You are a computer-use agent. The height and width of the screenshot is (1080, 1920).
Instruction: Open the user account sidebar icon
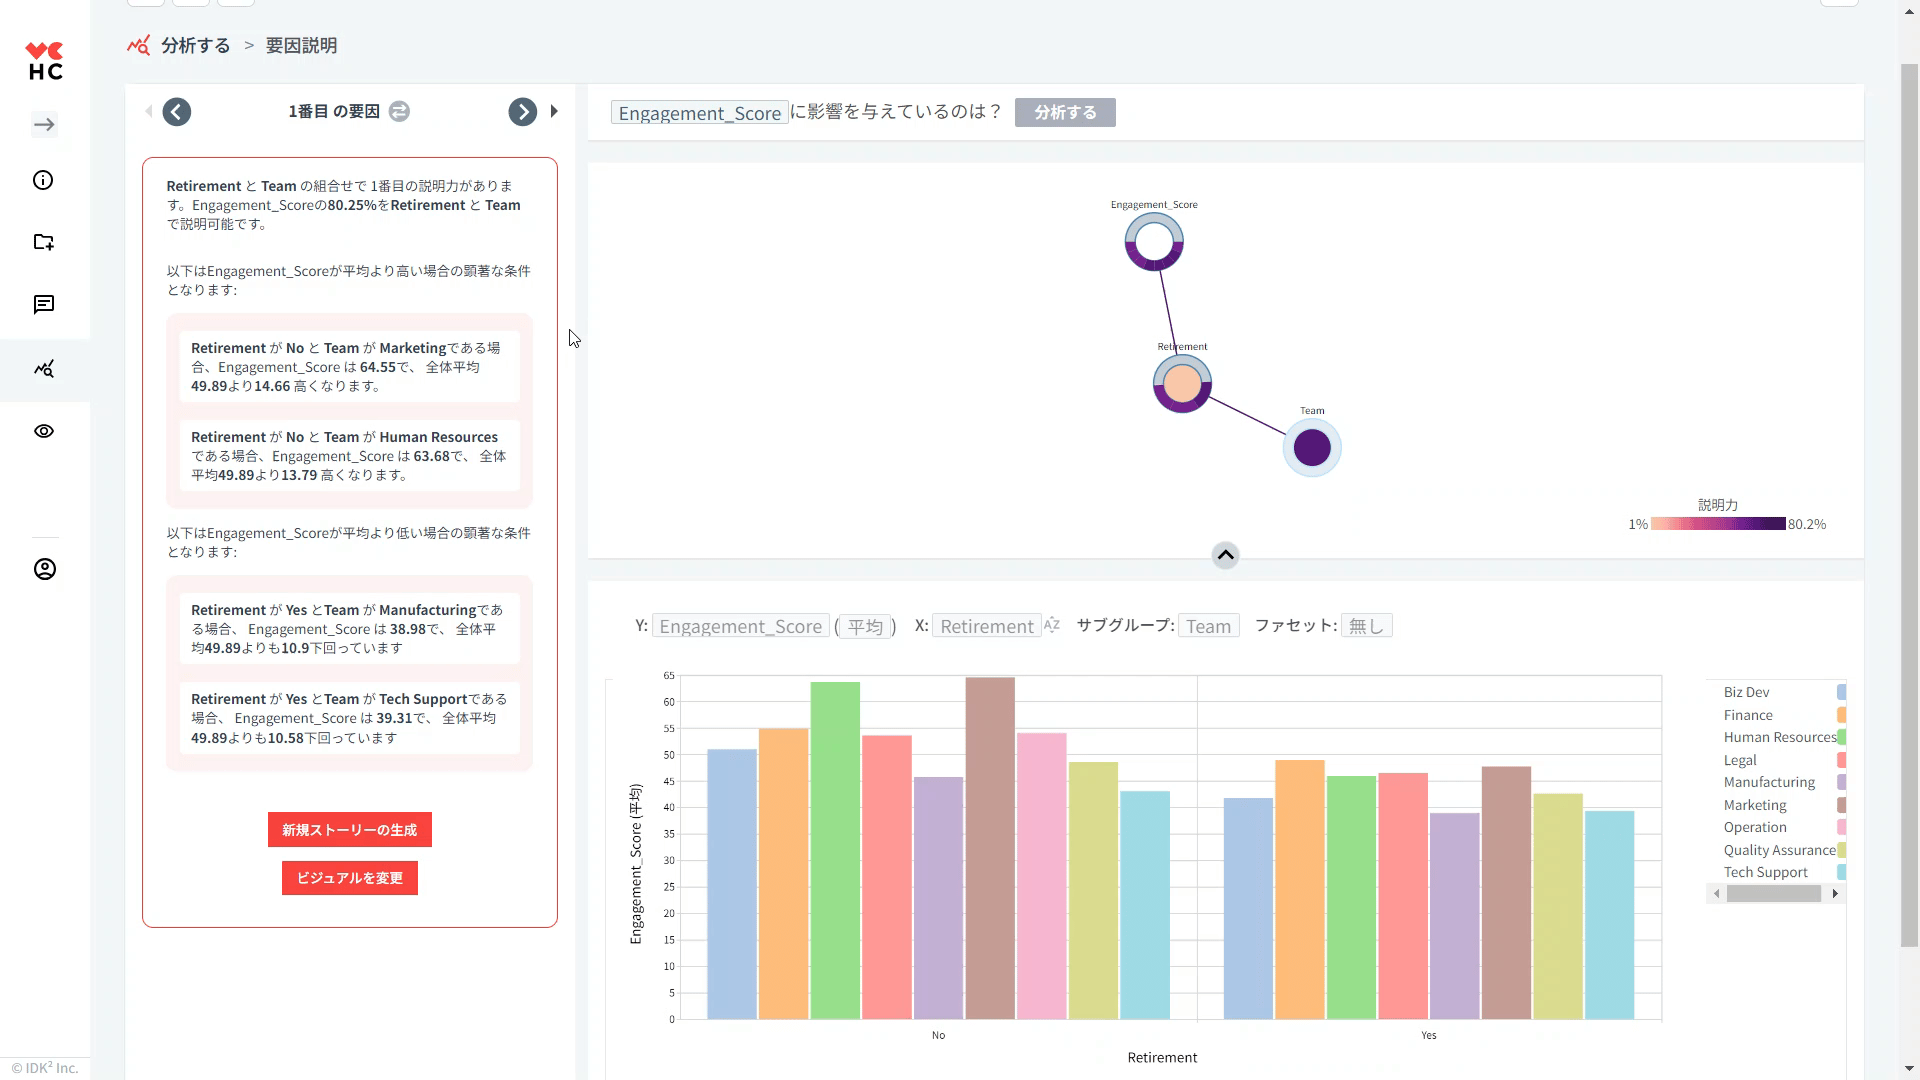[x=44, y=569]
